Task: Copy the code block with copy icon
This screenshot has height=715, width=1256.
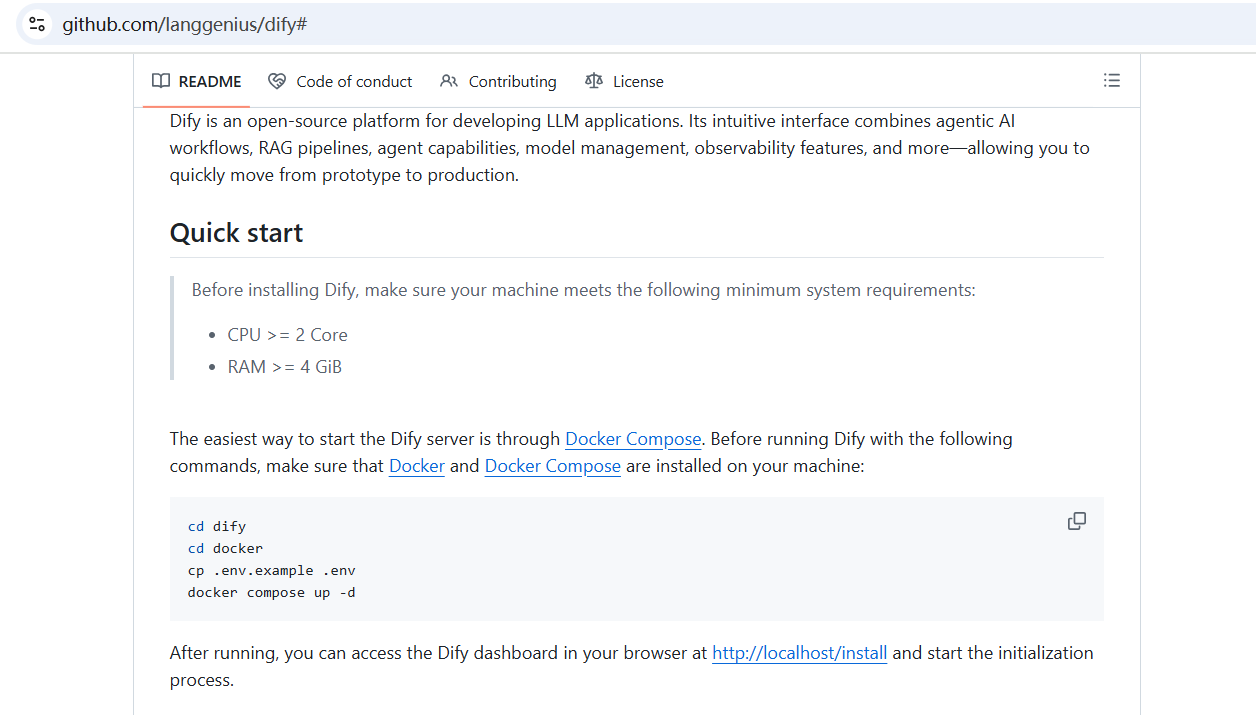Action: [x=1077, y=521]
